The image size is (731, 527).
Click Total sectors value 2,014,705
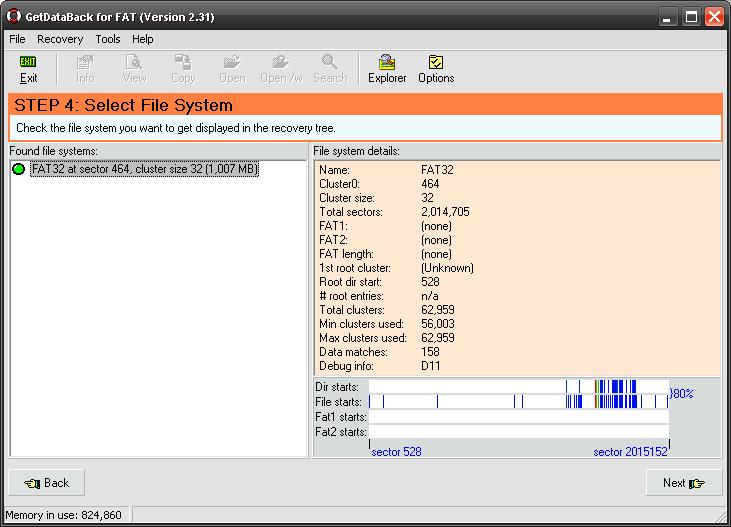(x=445, y=212)
